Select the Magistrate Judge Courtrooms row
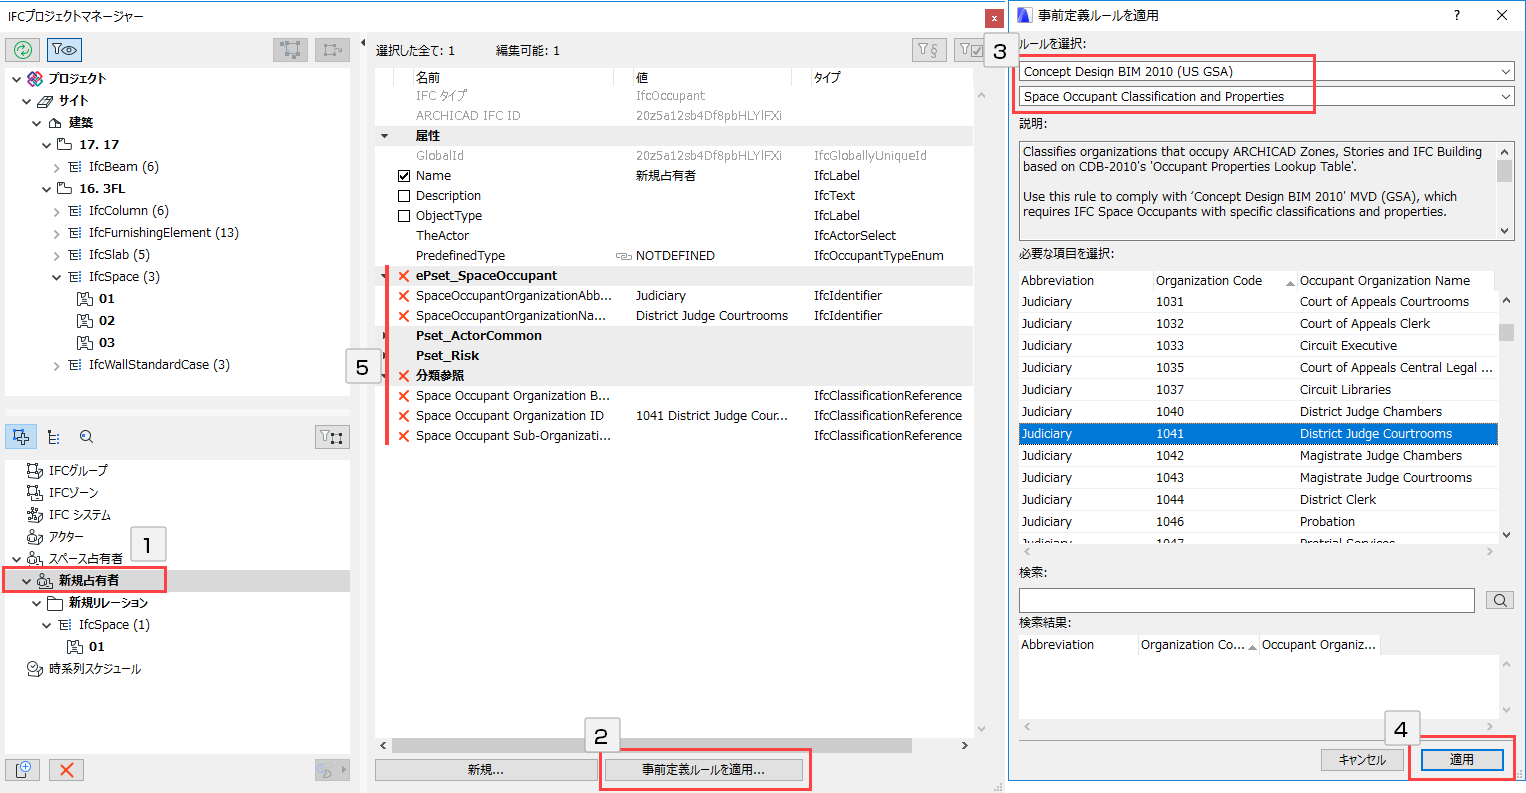Screen dimensions: 1526x793 tap(1258, 478)
